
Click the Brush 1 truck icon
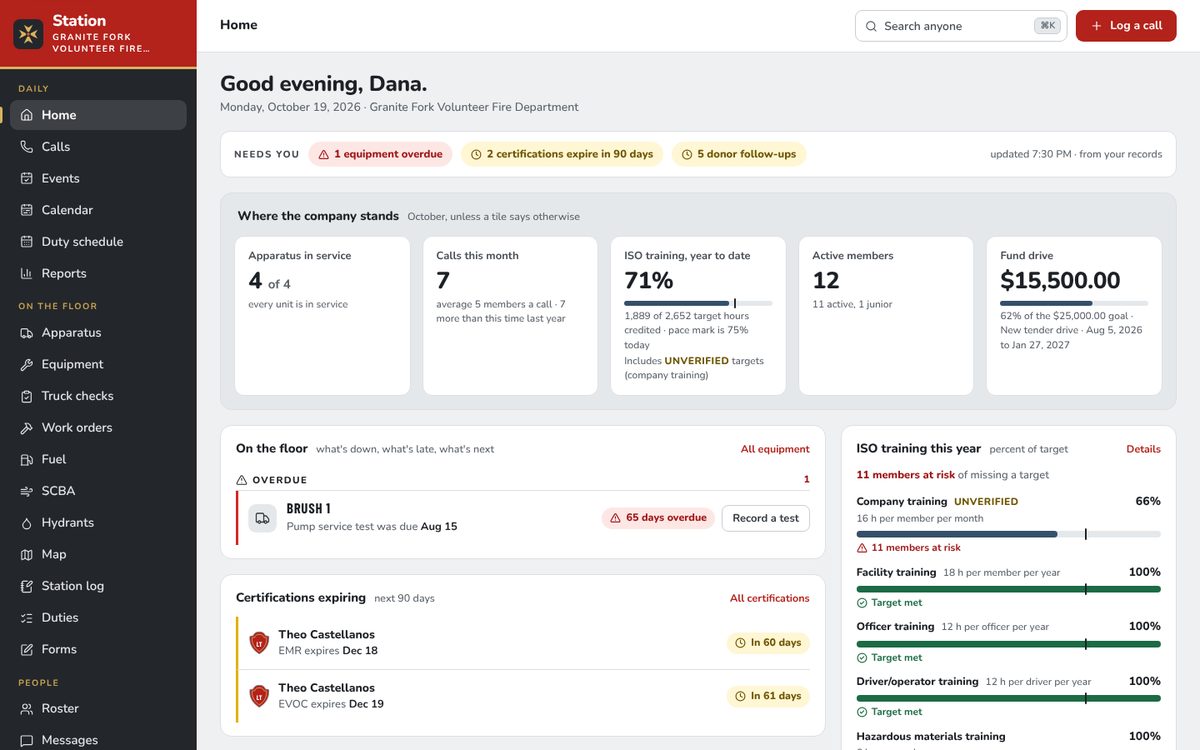click(x=262, y=518)
